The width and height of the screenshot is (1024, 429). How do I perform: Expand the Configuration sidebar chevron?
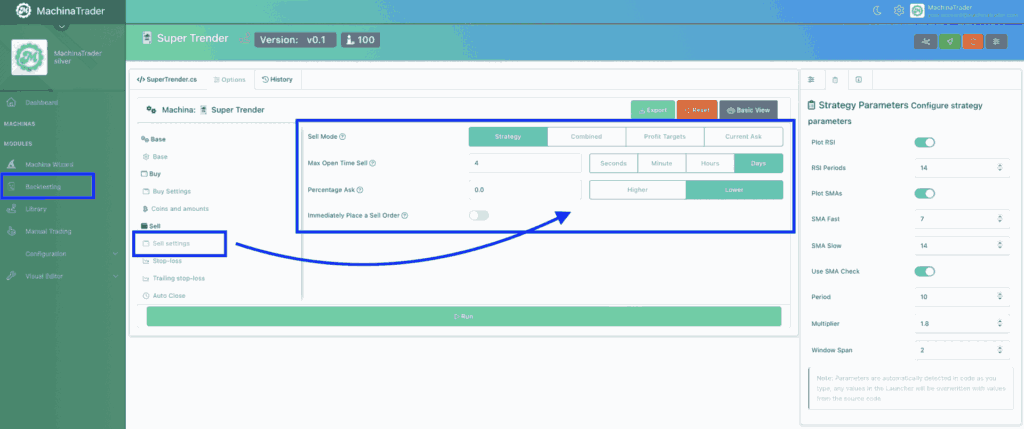pyautogui.click(x=116, y=254)
